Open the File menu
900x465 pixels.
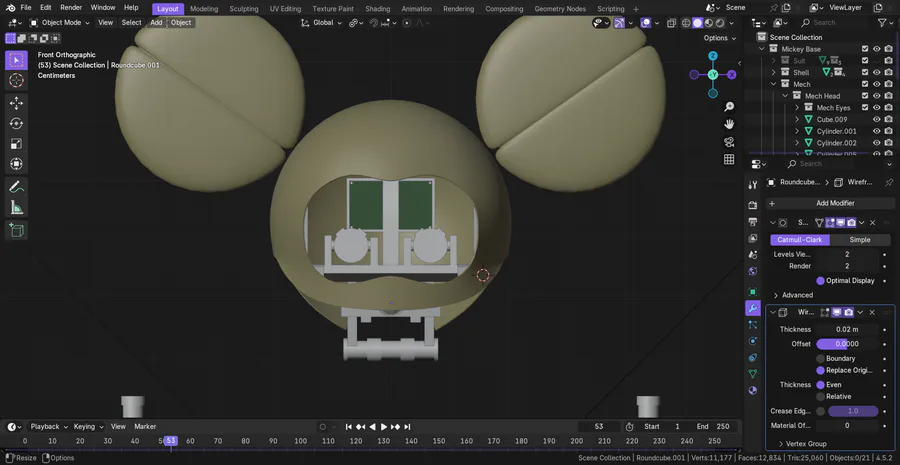point(26,8)
